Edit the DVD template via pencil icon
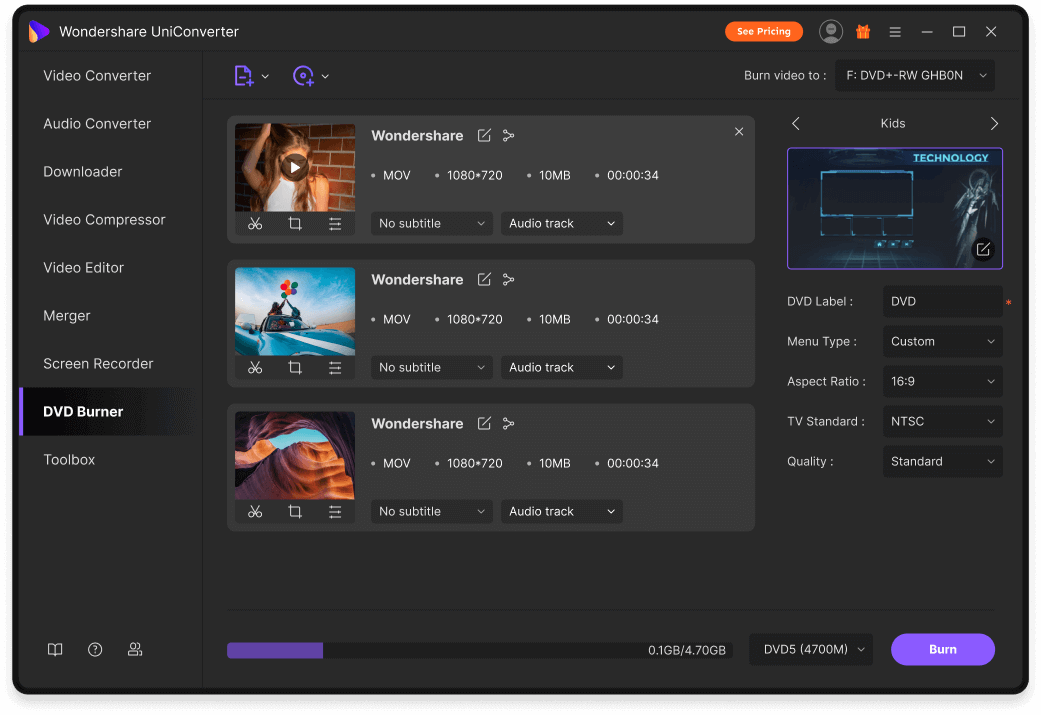Screen dimensions: 1041x715 coord(983,249)
